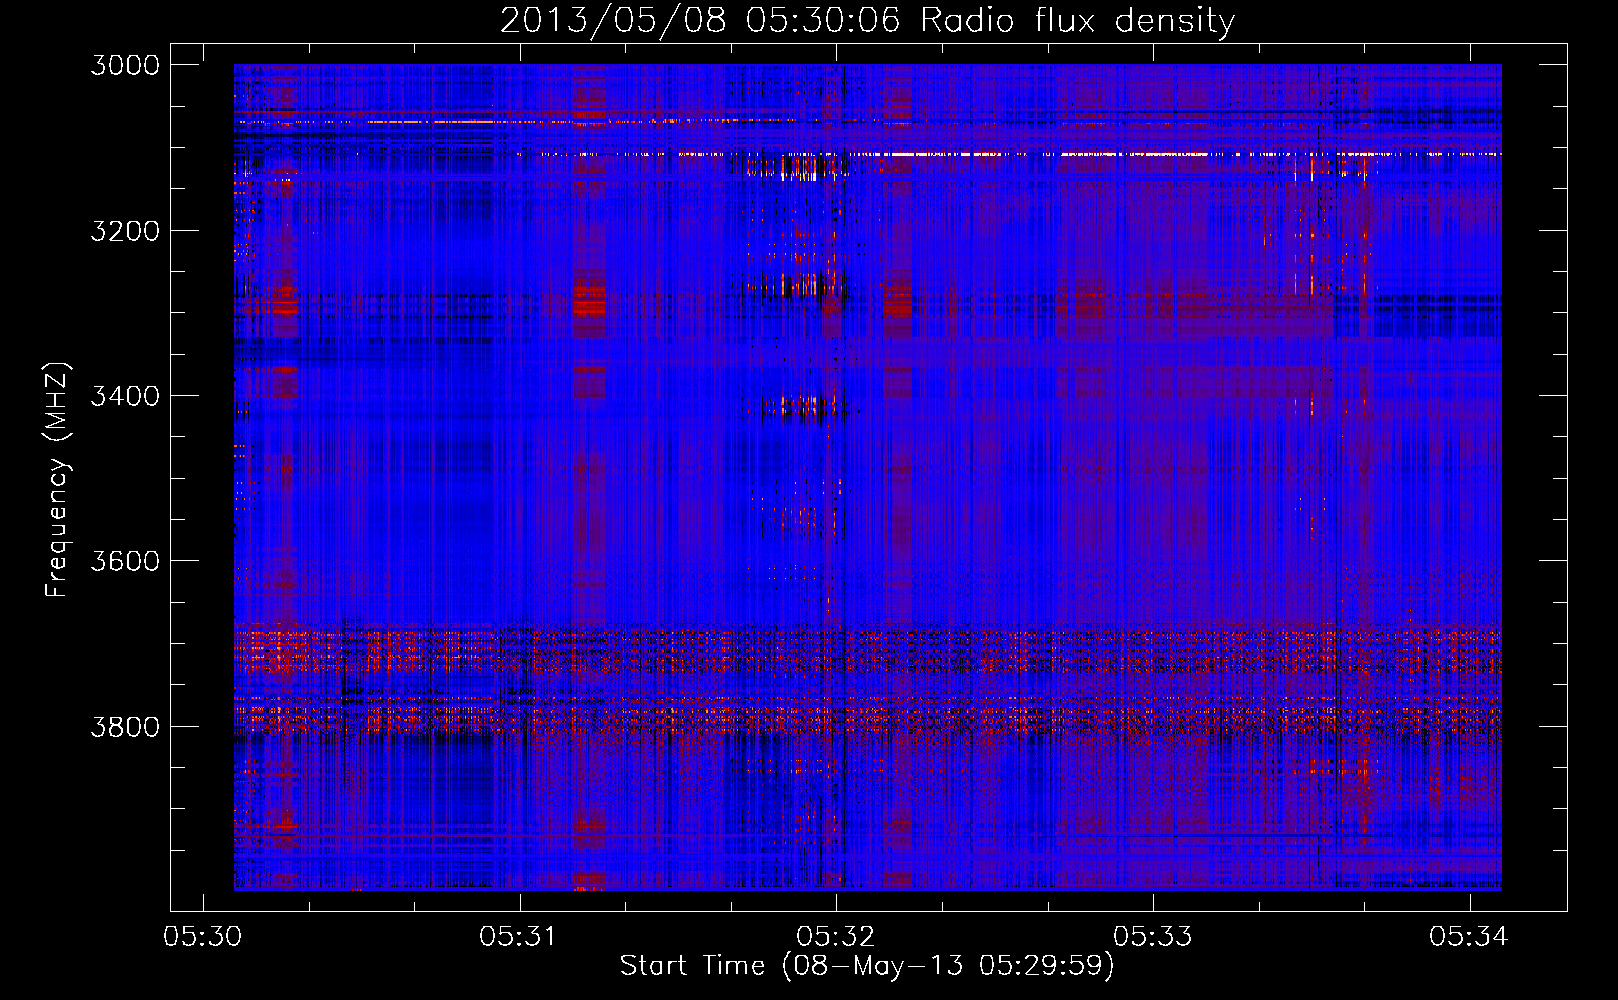Click the 3800 frequency tick label

click(x=125, y=727)
